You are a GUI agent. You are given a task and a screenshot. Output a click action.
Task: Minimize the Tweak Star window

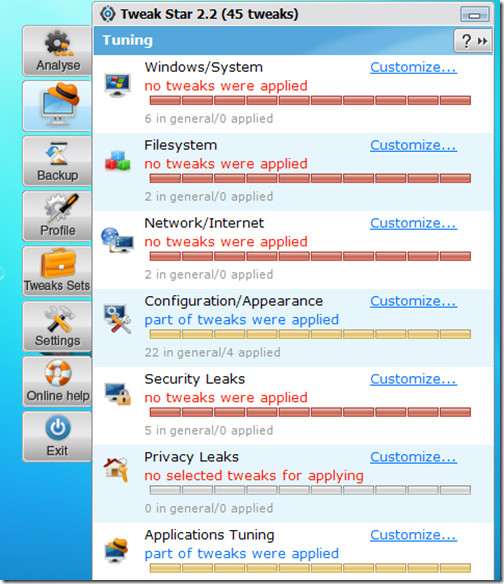[475, 15]
